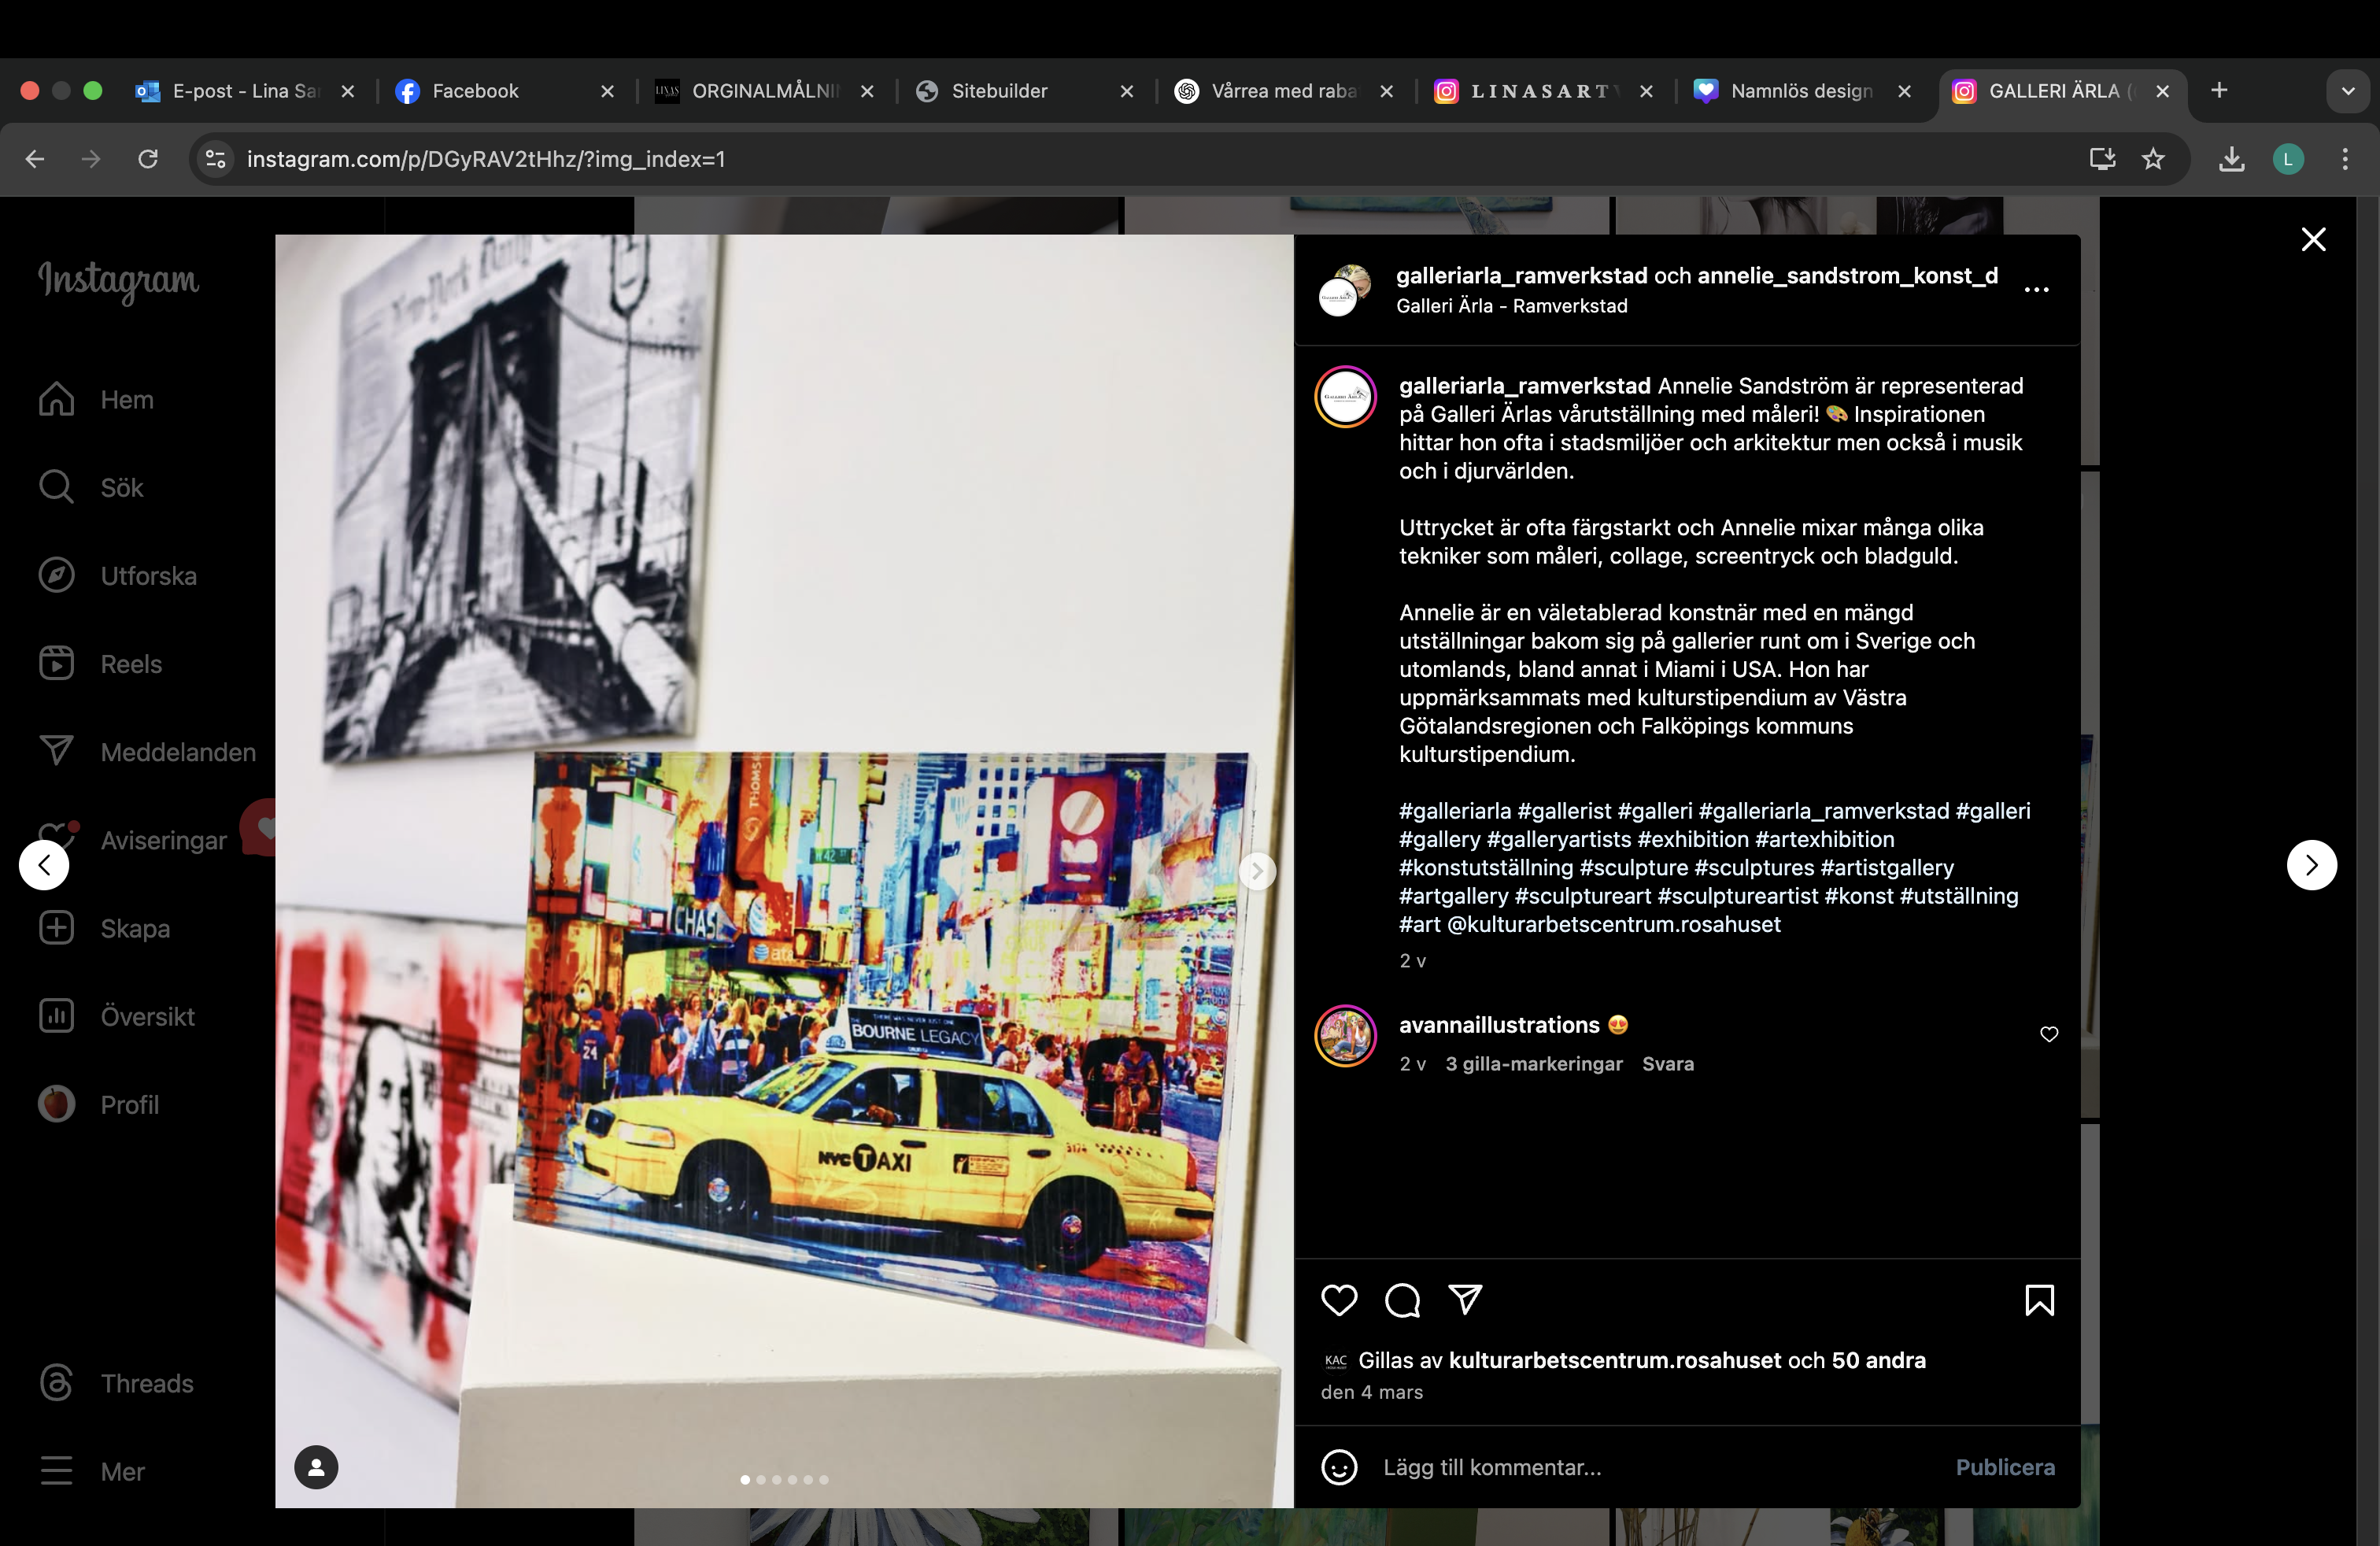Click the browser back button
This screenshot has height=1546, width=2380.
pyautogui.click(x=35, y=159)
